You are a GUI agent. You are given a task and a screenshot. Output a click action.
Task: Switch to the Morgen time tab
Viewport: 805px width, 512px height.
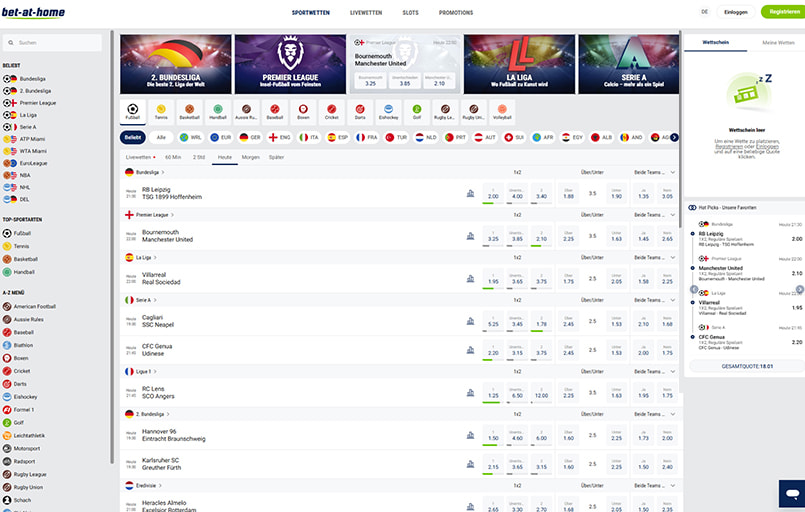pos(251,157)
